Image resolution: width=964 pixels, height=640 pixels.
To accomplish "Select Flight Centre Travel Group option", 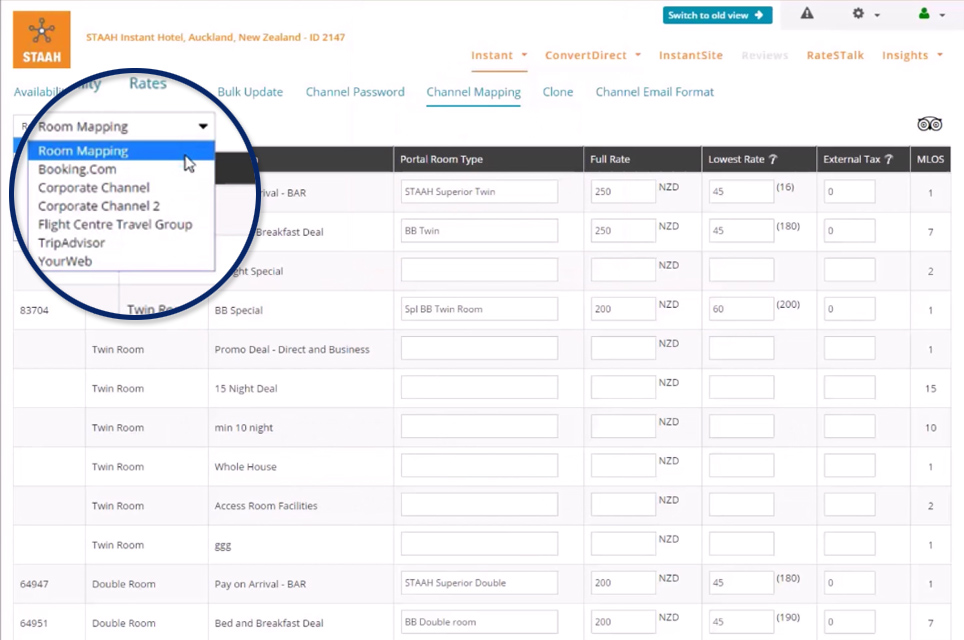I will click(x=121, y=224).
